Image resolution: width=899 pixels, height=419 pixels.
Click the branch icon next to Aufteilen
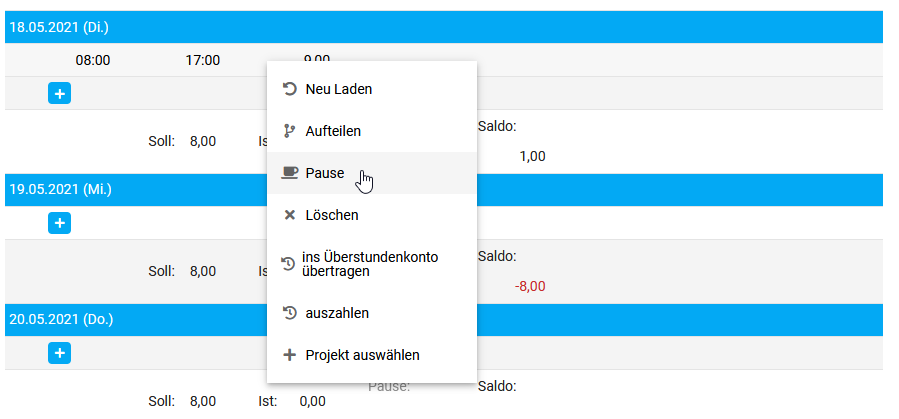coord(290,131)
